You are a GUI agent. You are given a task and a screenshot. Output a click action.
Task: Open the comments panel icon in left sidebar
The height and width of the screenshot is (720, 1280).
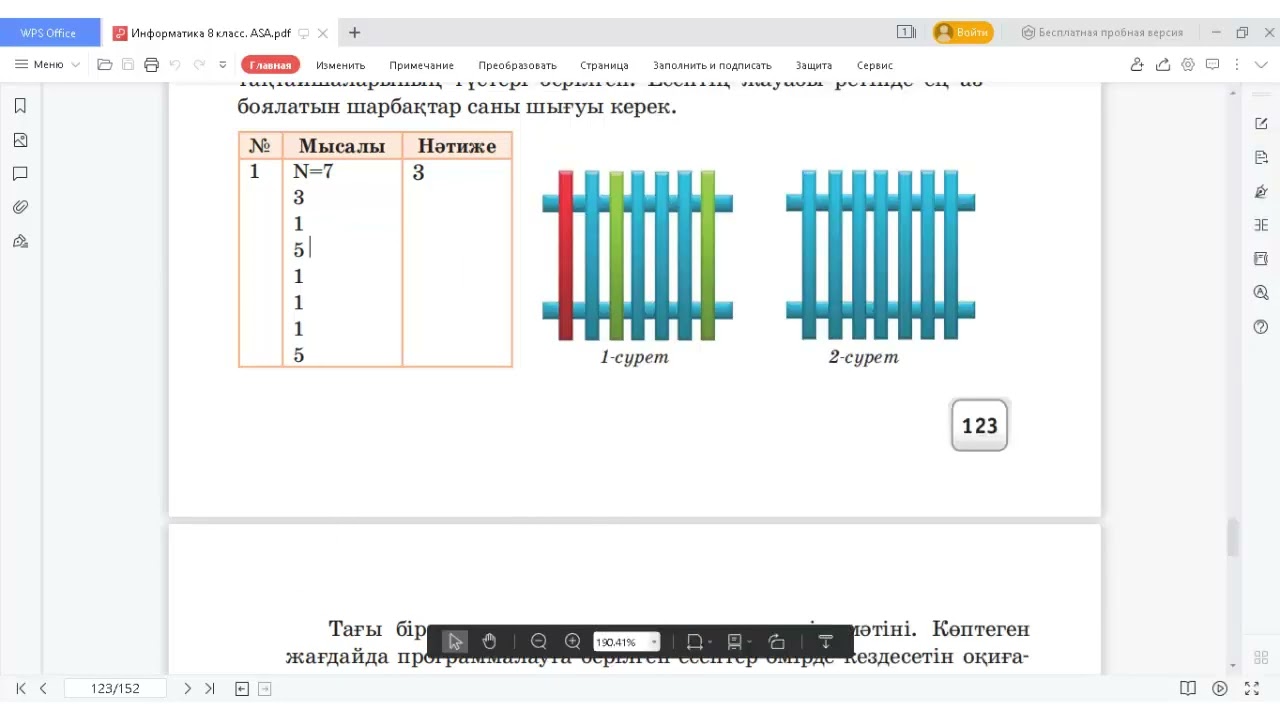pyautogui.click(x=20, y=174)
